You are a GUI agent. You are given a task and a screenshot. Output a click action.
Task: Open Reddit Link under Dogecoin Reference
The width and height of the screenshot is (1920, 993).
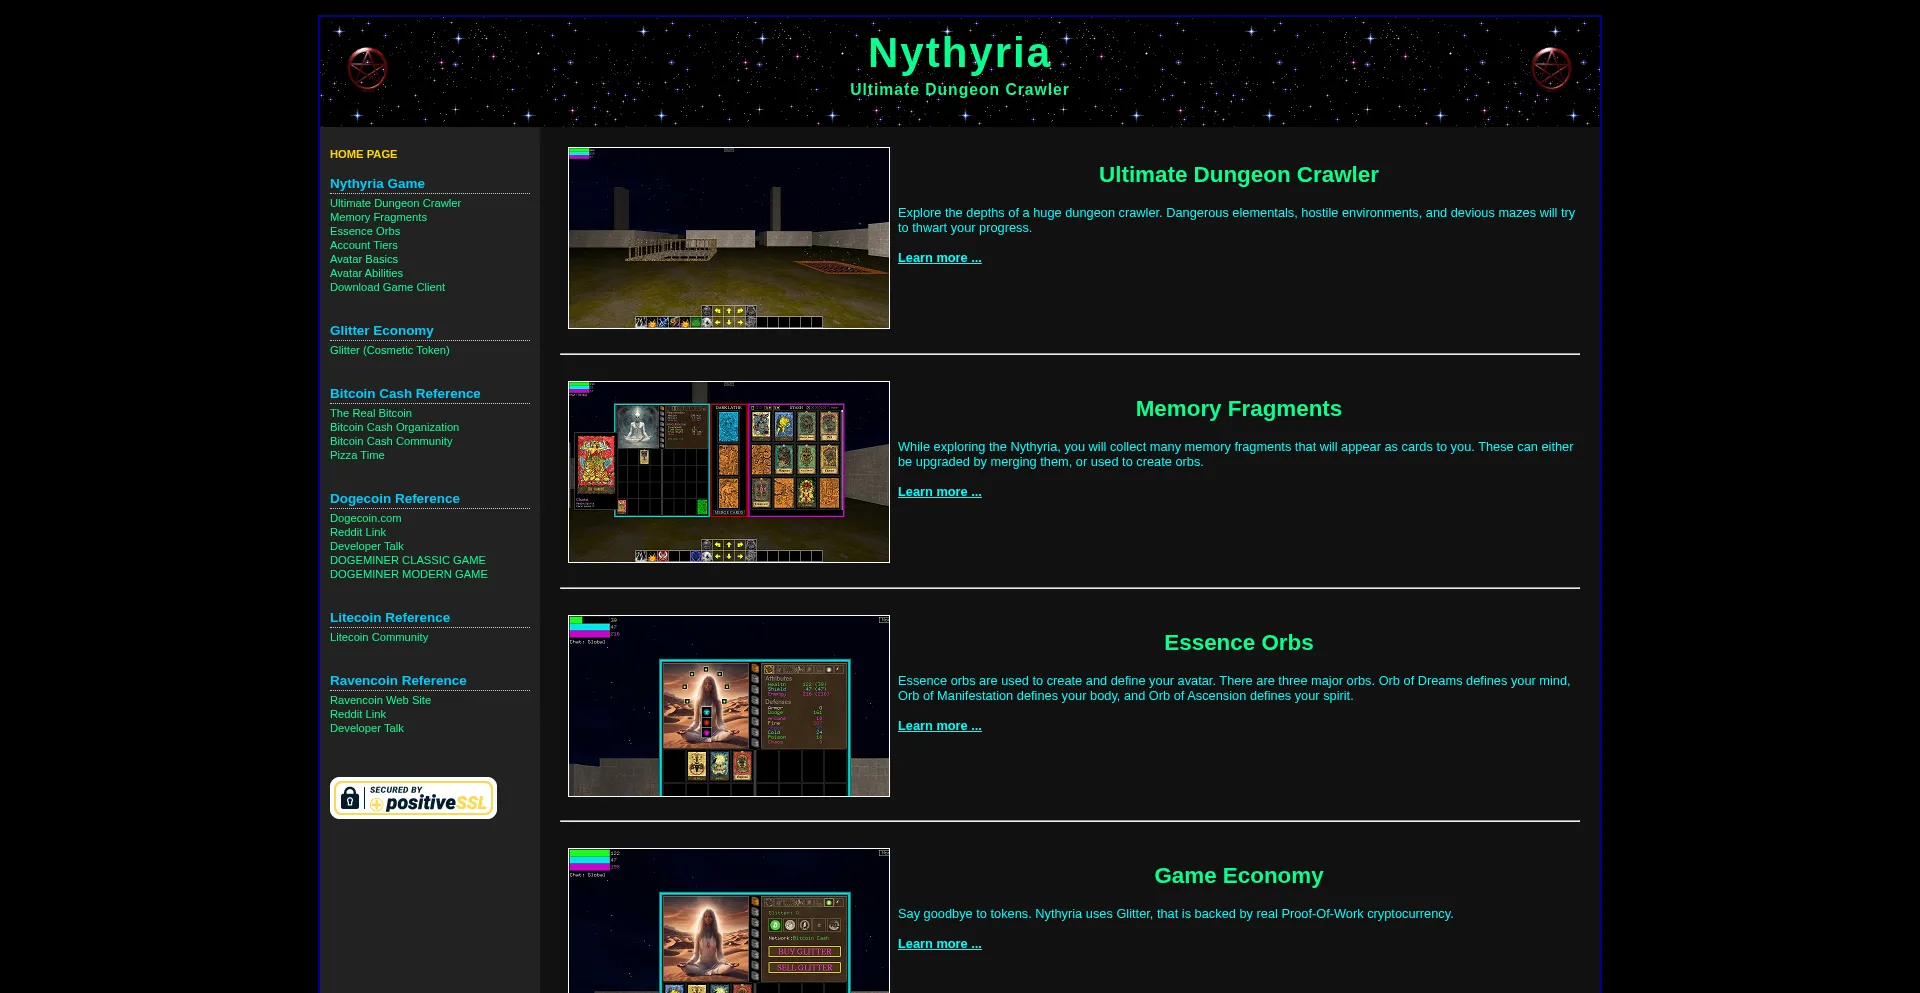coord(357,532)
